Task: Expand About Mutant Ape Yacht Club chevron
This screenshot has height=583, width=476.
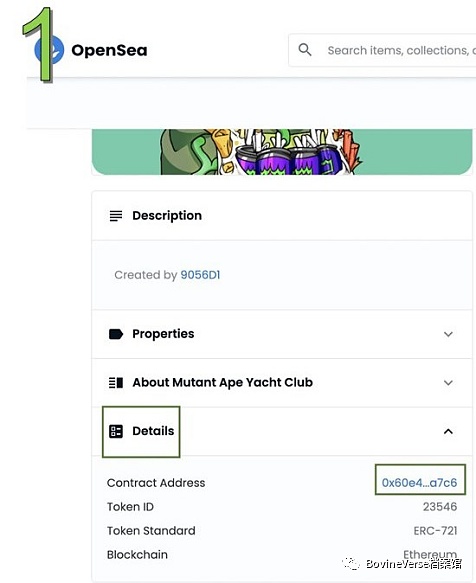Action: [448, 383]
